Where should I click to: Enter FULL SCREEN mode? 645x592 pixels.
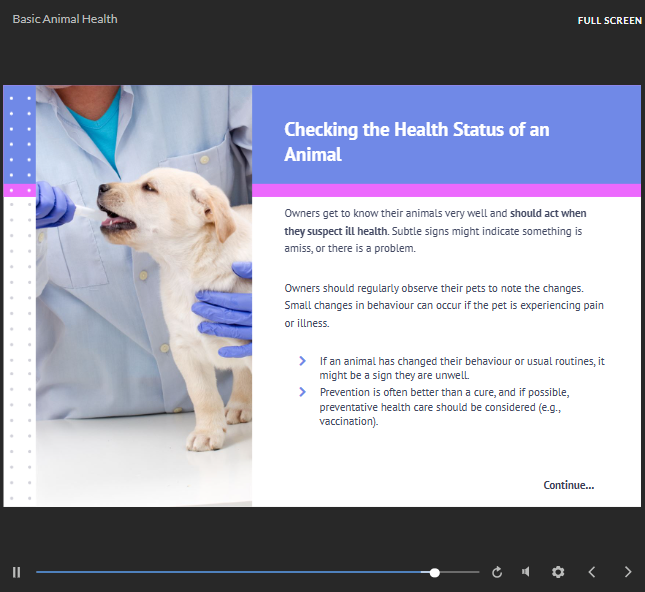609,21
